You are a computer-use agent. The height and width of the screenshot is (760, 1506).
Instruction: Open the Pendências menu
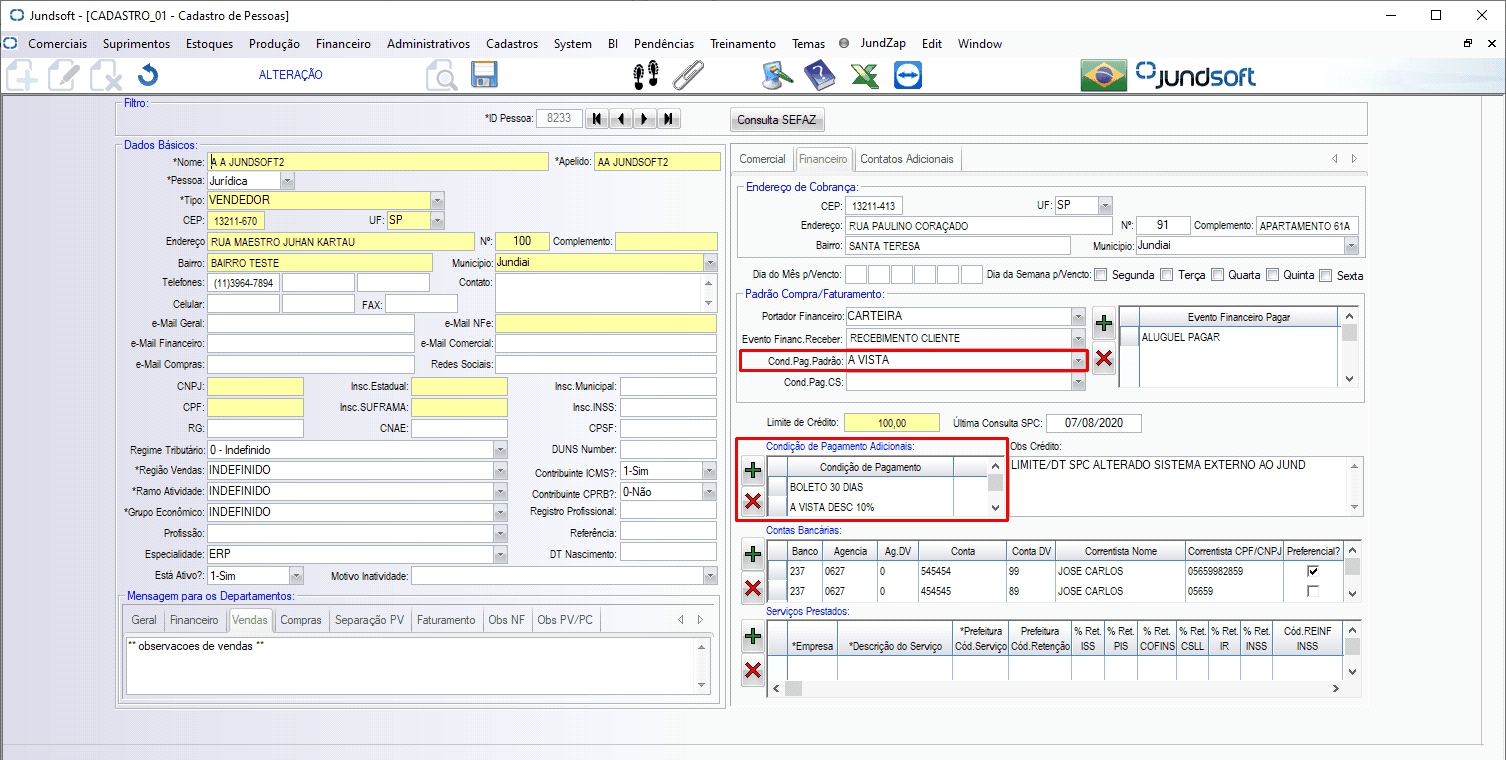pos(664,44)
